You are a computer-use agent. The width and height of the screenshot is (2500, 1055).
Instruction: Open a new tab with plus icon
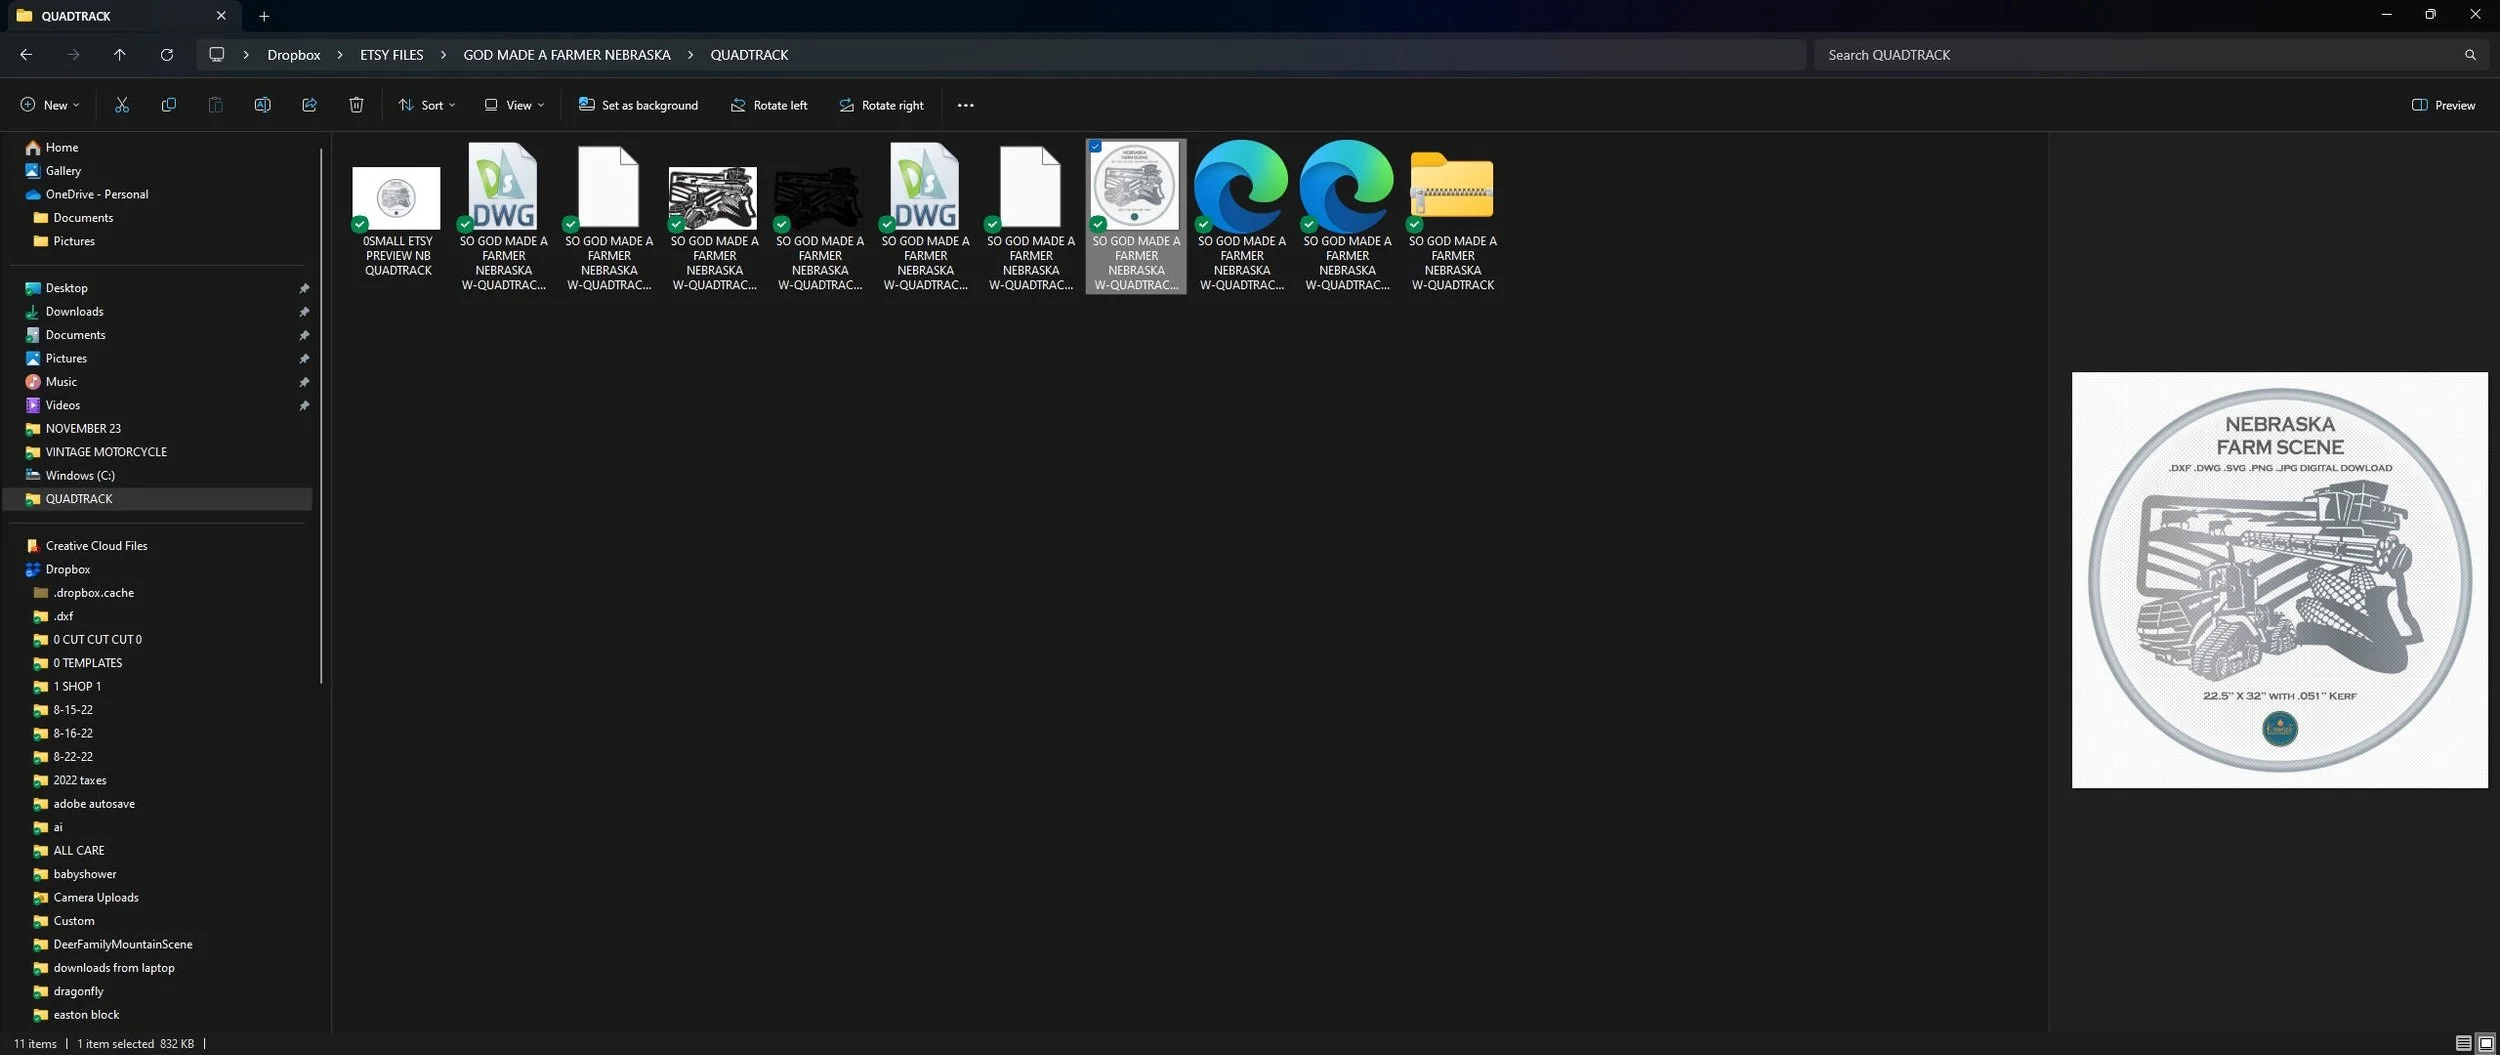point(264,16)
